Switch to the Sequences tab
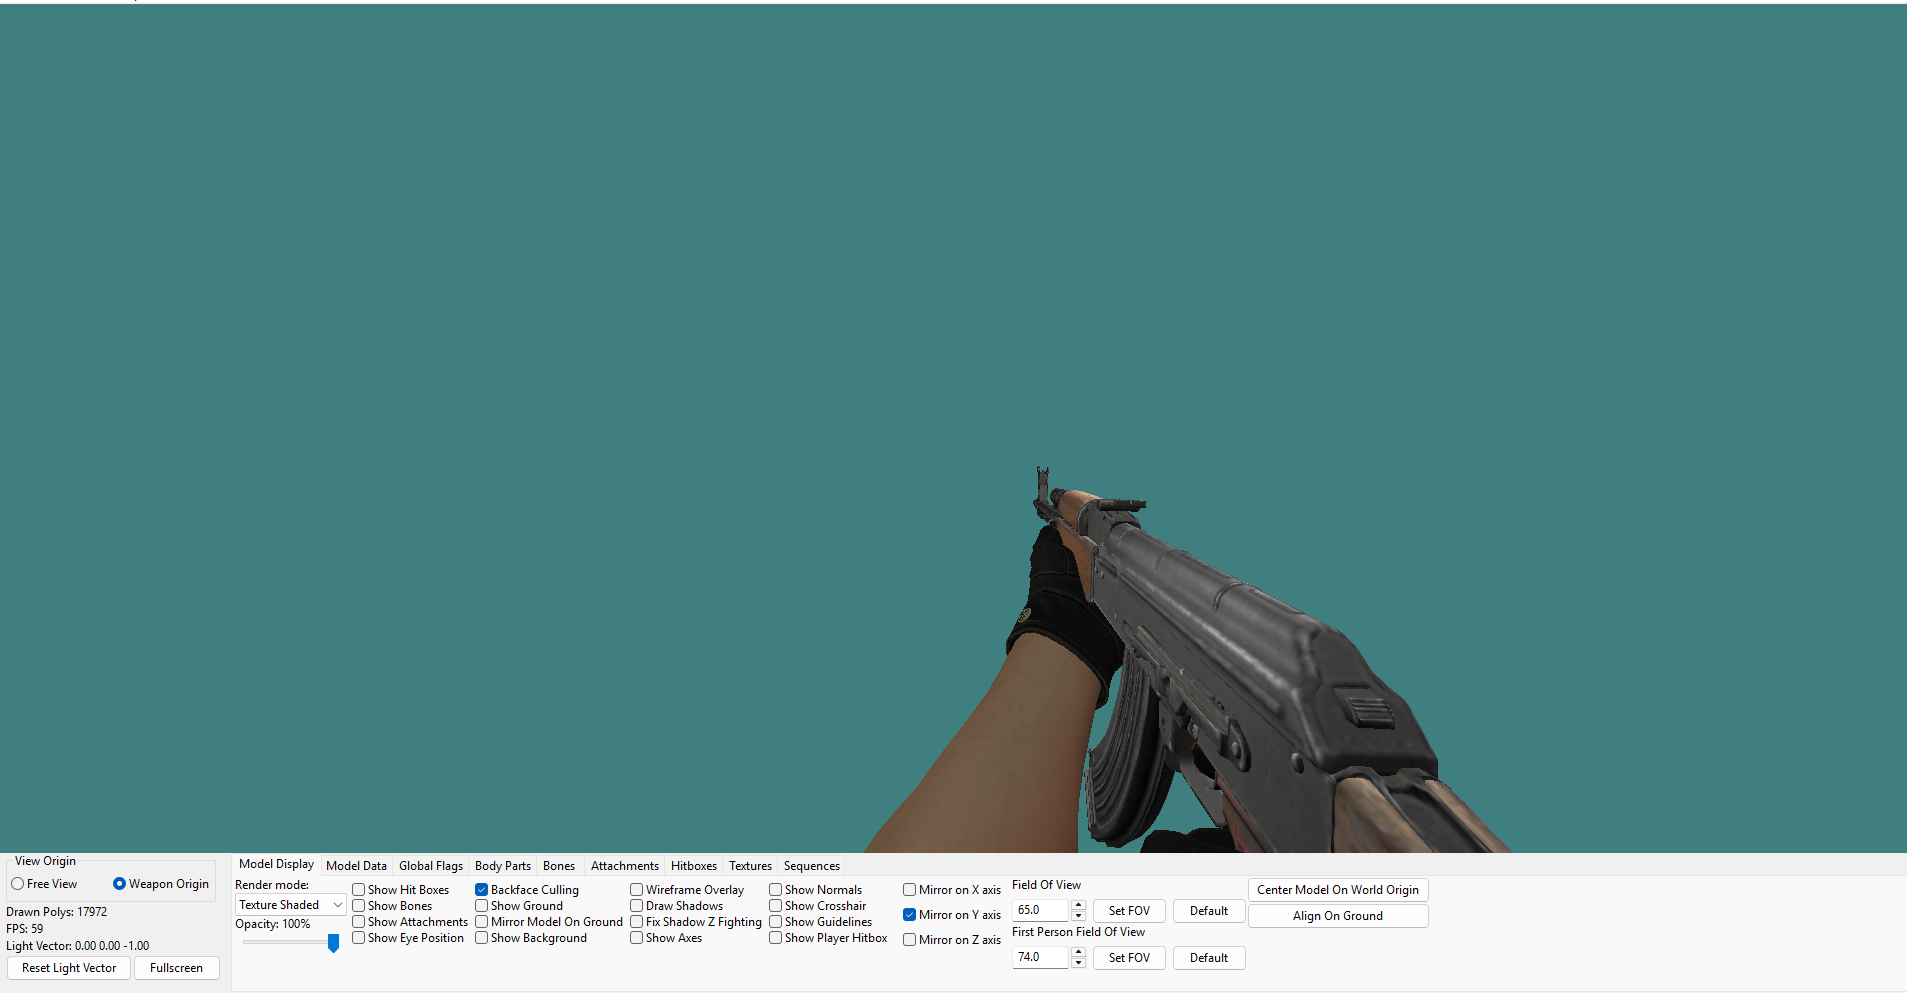The width and height of the screenshot is (1907, 993). coord(811,866)
